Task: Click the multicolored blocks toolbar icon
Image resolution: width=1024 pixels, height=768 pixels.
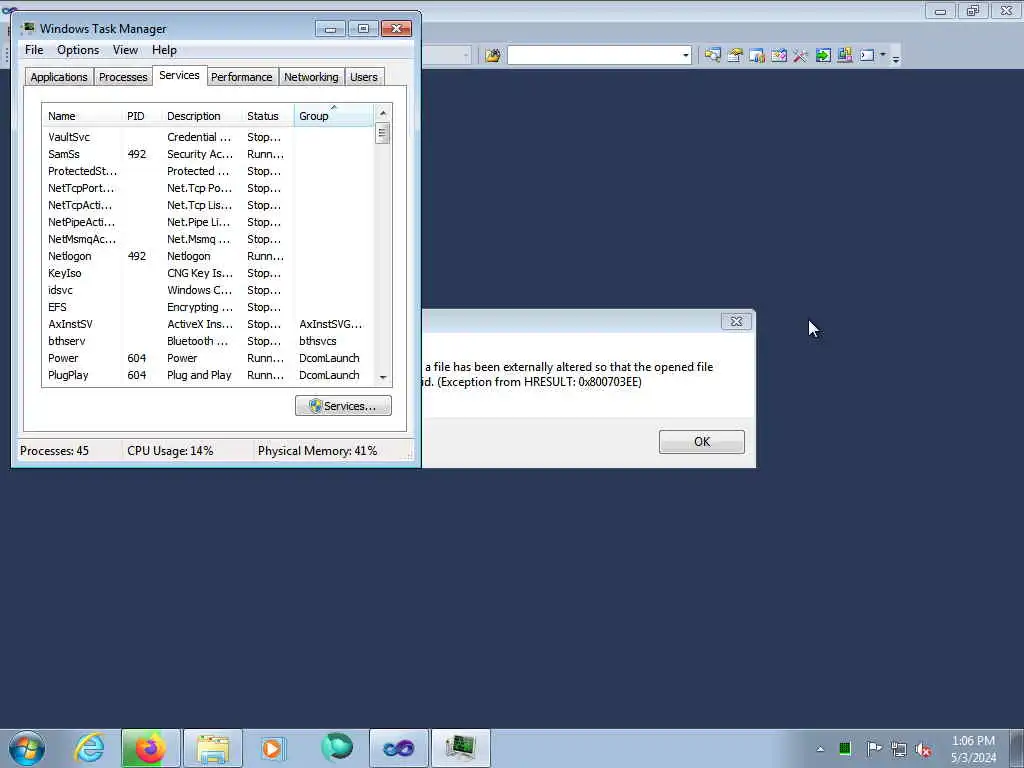Action: (x=845, y=56)
